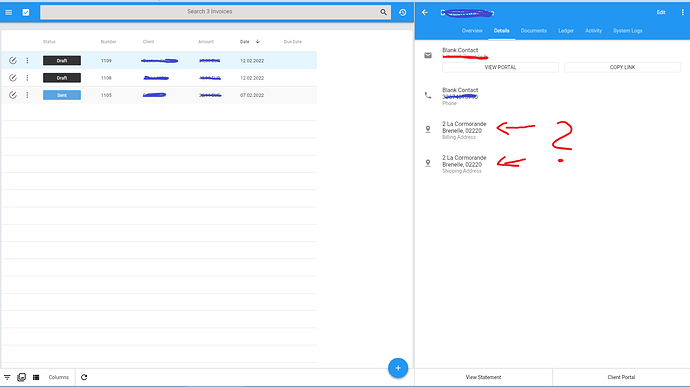Click the COPY LINK button
The image size is (690, 387).
click(x=622, y=67)
